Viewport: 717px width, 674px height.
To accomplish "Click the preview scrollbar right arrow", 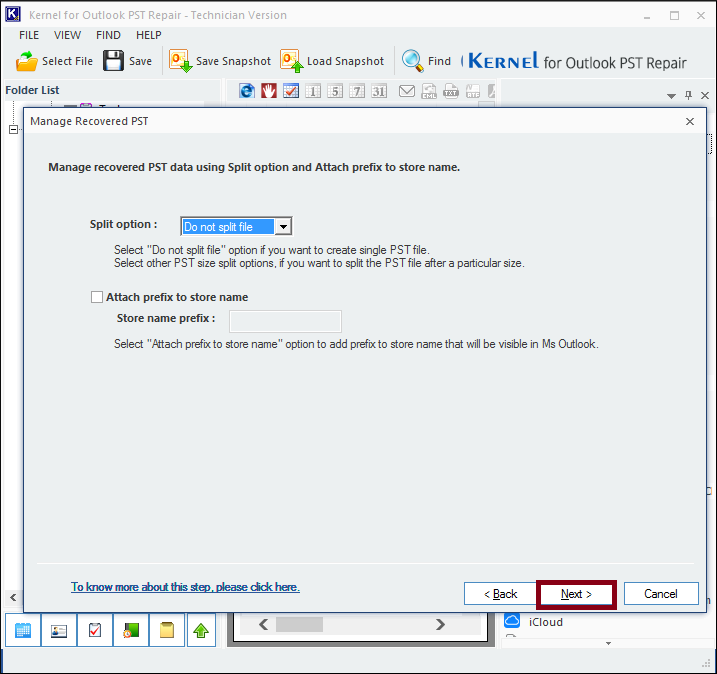I will pos(440,624).
